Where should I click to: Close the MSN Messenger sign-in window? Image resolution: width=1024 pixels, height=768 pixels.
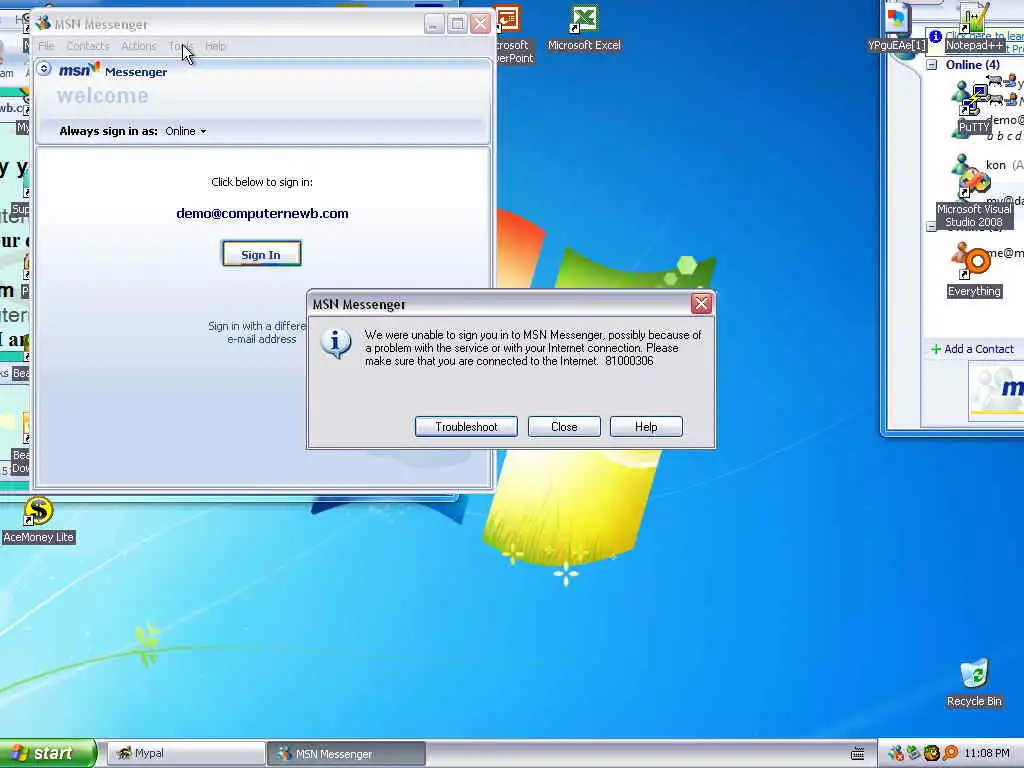pos(481,25)
